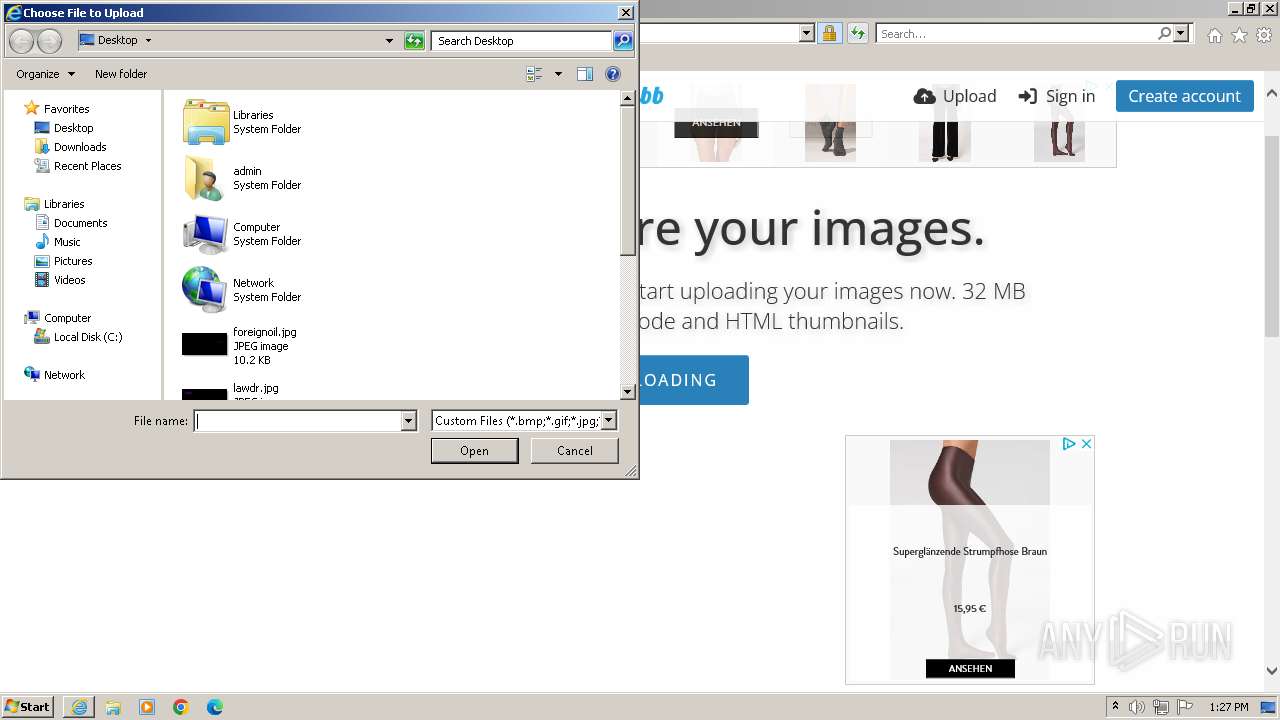Open Microsoft Edge from the taskbar

215,707
